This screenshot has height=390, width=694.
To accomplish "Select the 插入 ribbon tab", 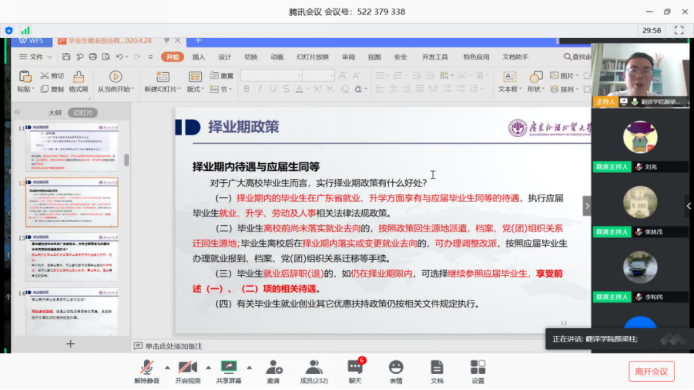I will coord(199,57).
